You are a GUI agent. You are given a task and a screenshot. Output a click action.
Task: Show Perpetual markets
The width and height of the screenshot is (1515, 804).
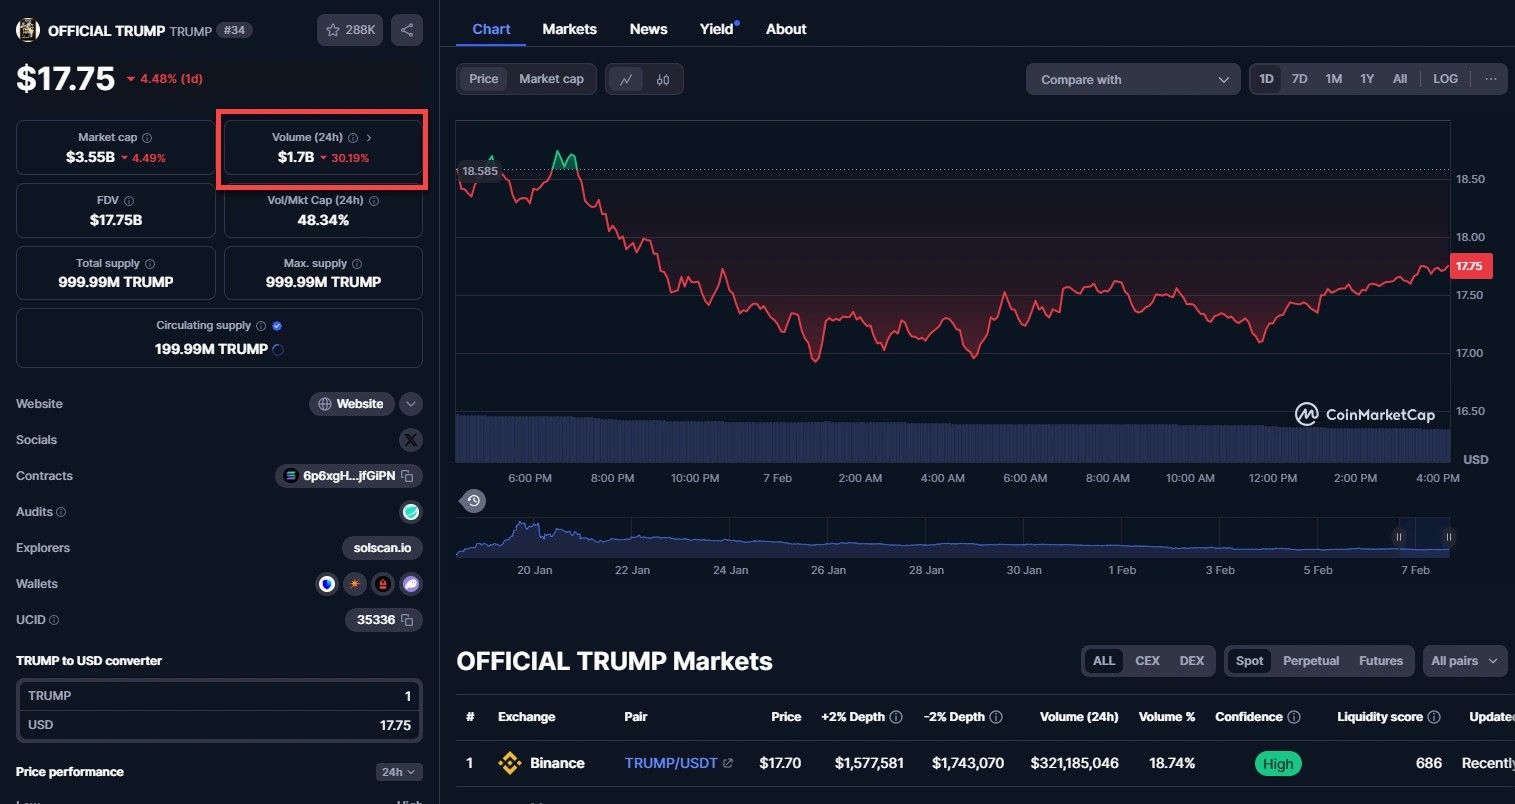pos(1311,661)
